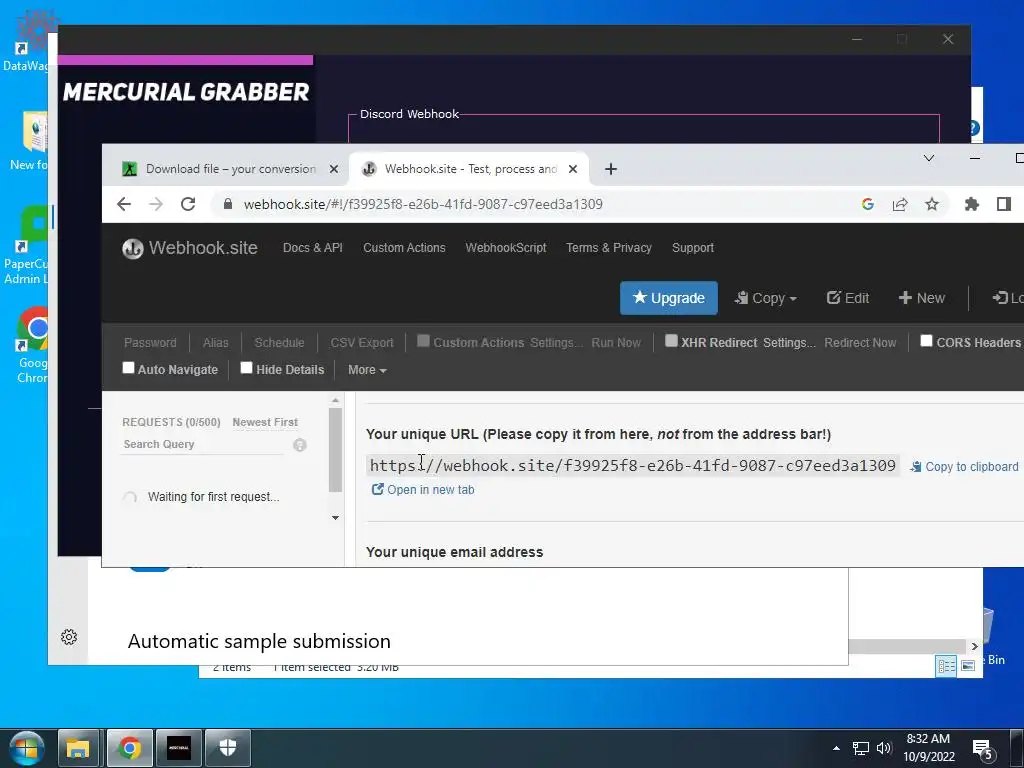Click the requests list scrollbar thumb
The image size is (1024, 768).
click(x=336, y=450)
